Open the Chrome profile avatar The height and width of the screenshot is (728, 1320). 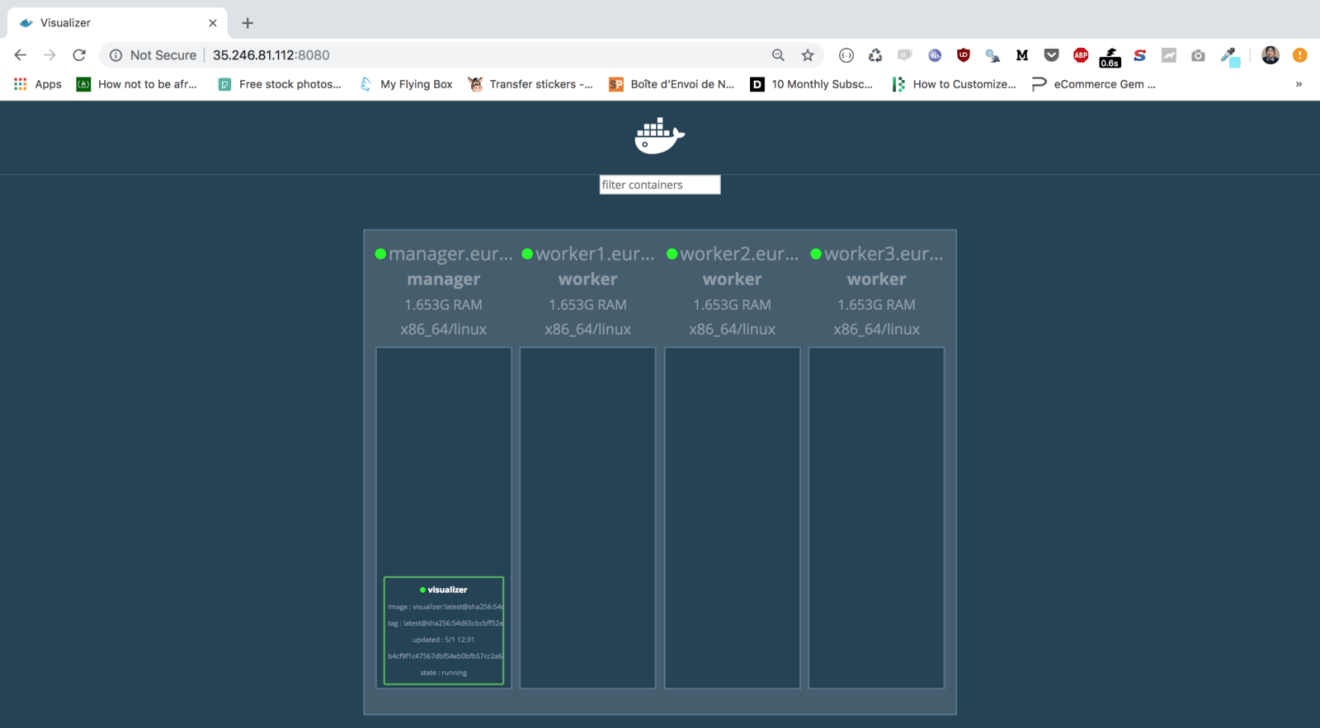click(1270, 55)
